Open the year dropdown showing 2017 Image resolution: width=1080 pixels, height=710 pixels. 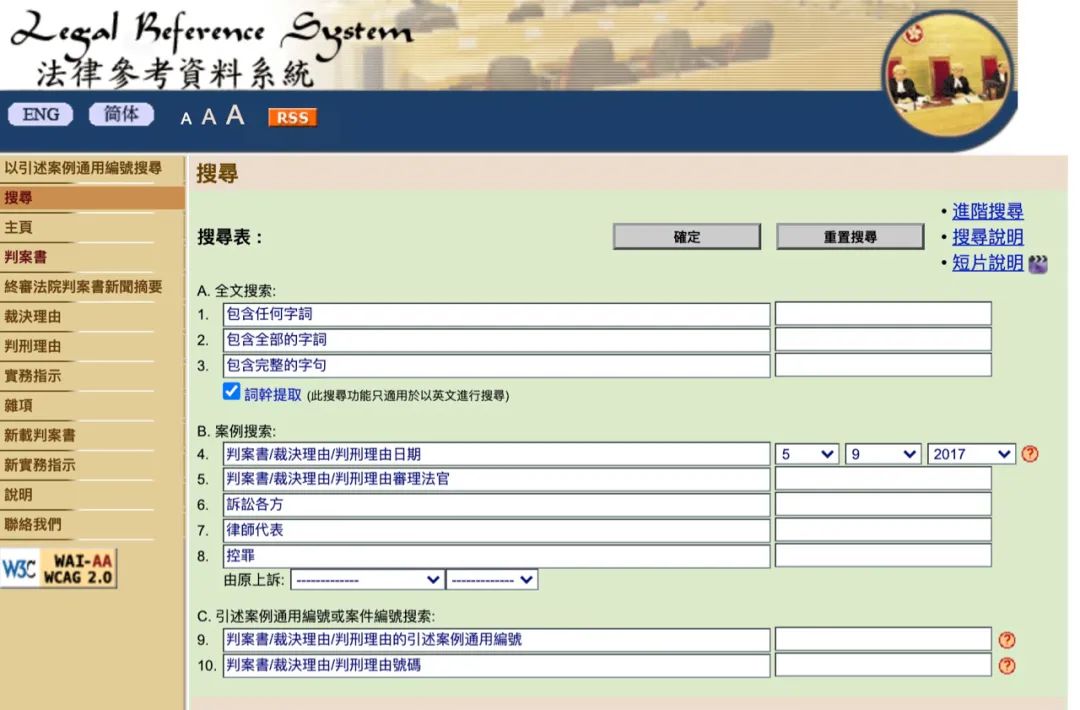970,454
